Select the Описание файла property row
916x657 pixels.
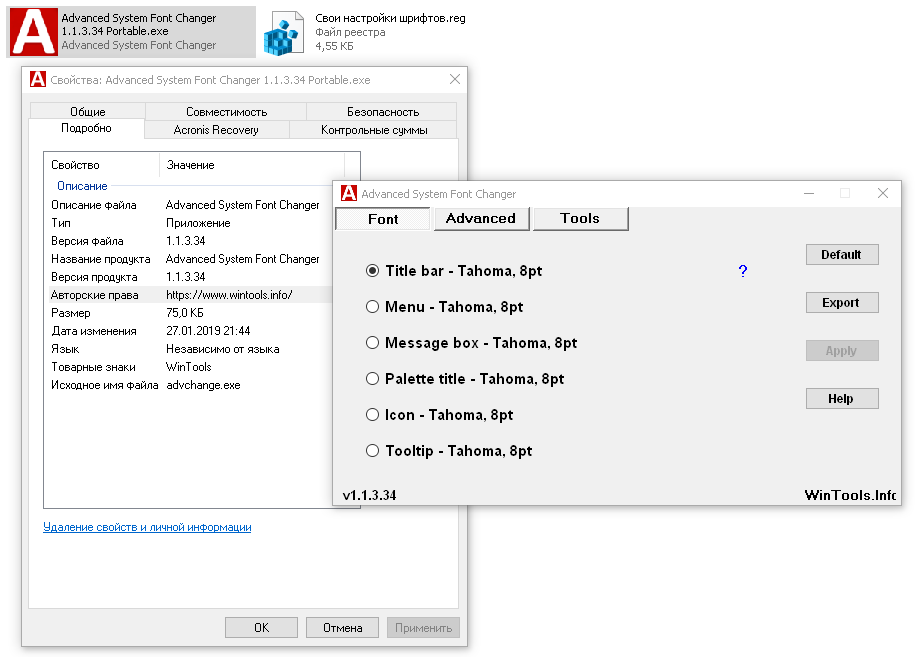pos(188,205)
